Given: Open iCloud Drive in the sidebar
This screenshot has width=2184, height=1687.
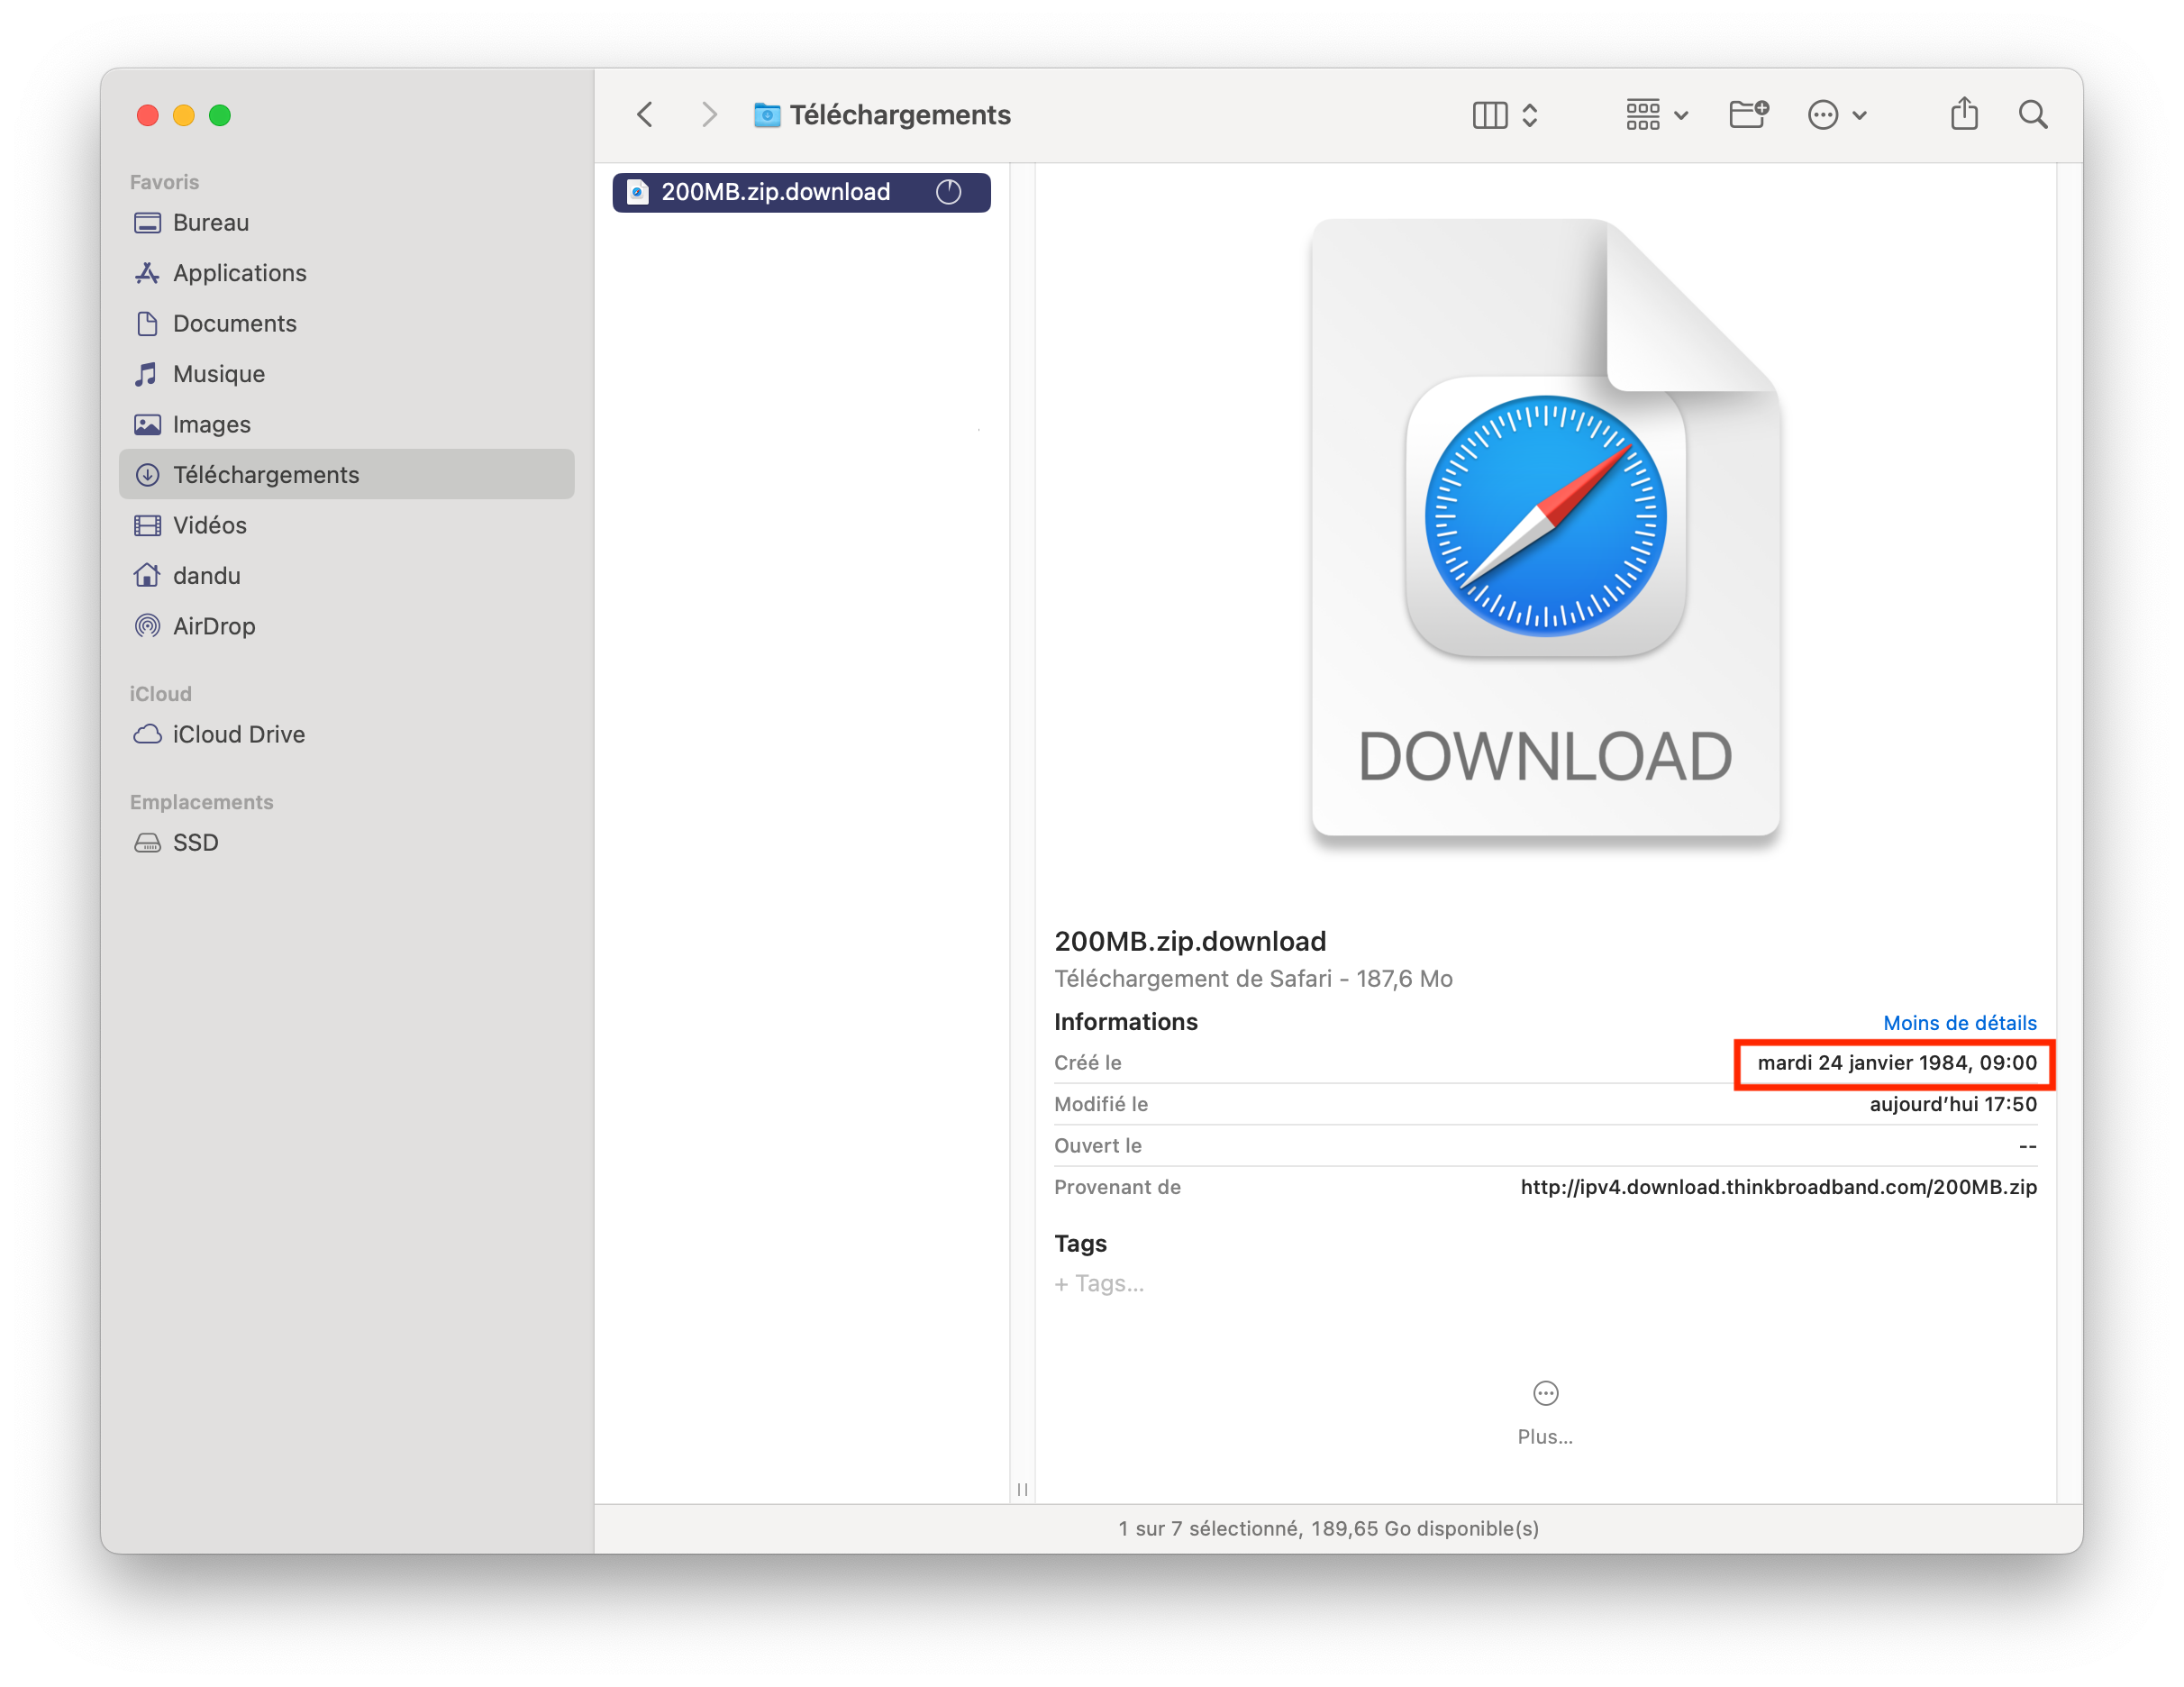Looking at the screenshot, I should (346, 734).
